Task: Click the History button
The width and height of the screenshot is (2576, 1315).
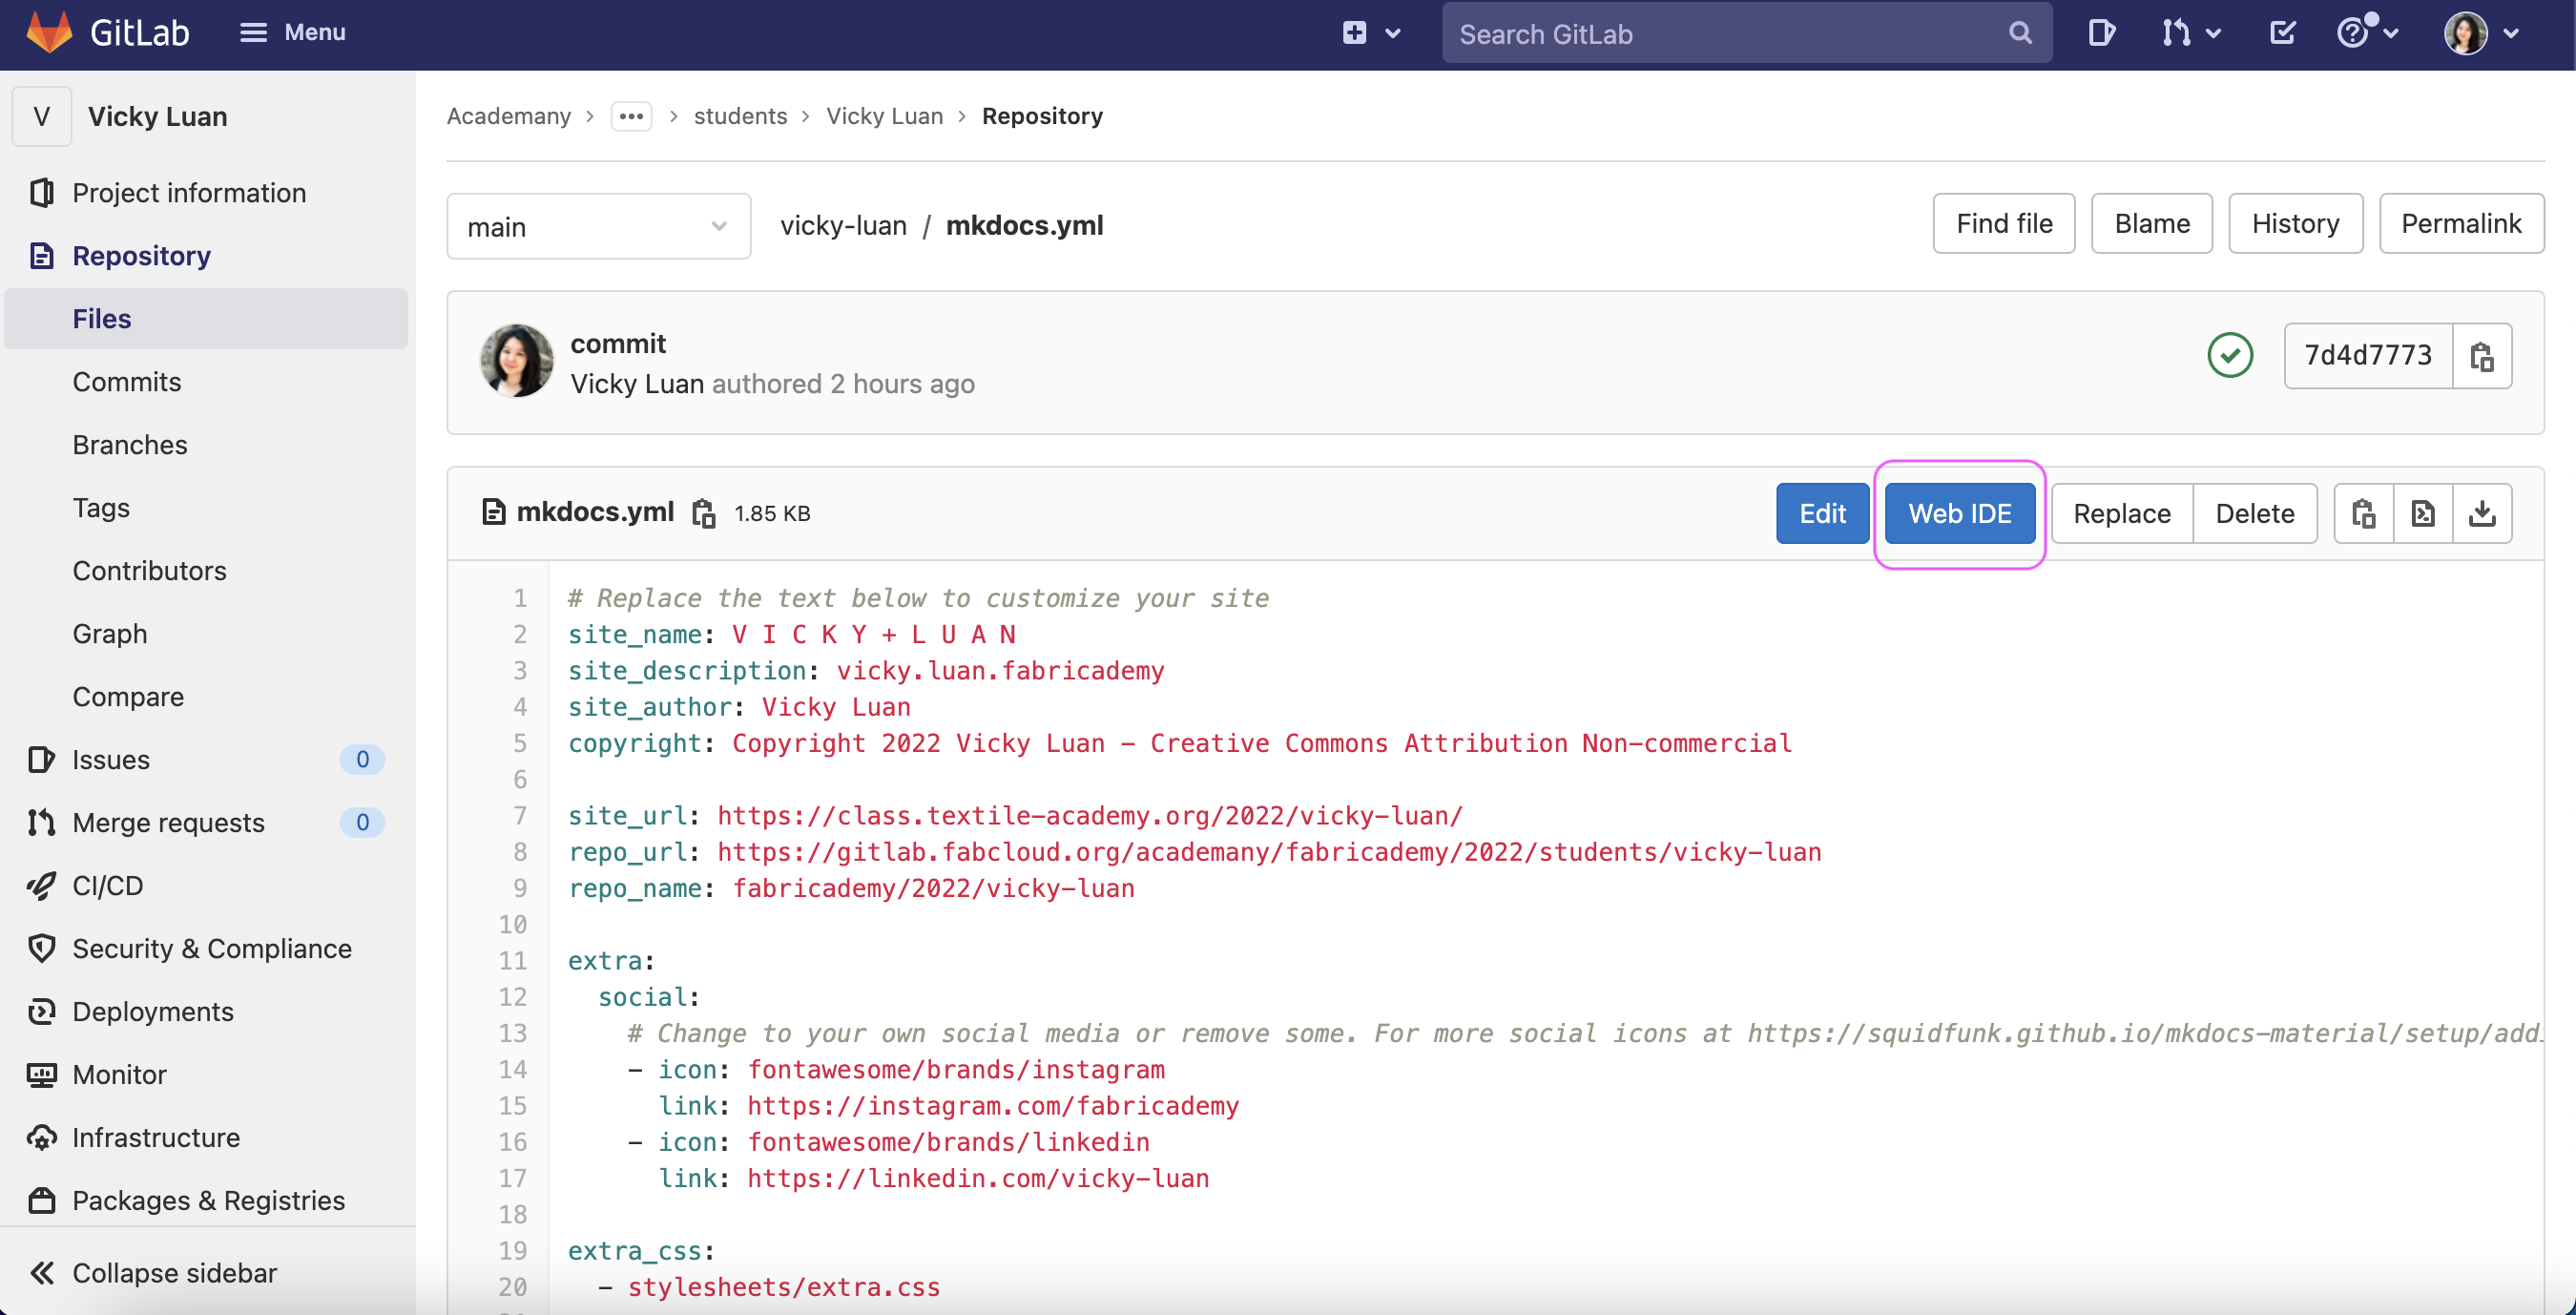Action: [2295, 223]
